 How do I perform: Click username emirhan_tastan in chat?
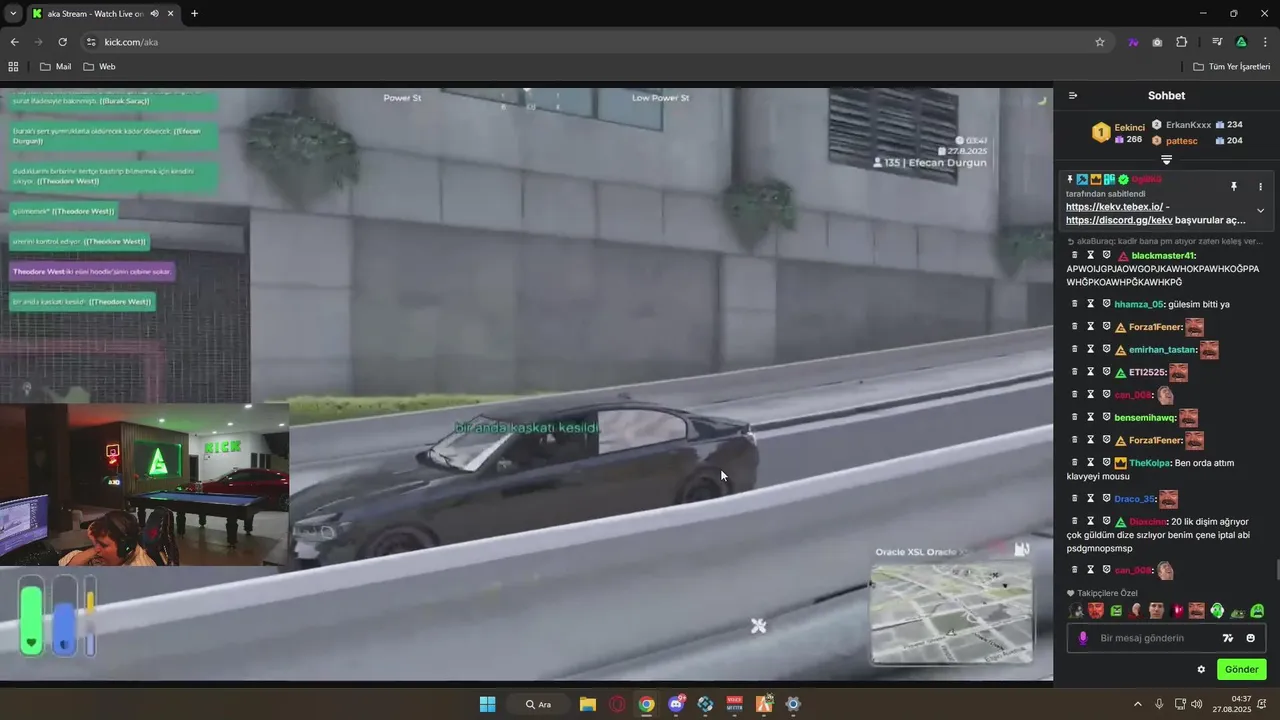point(1162,349)
